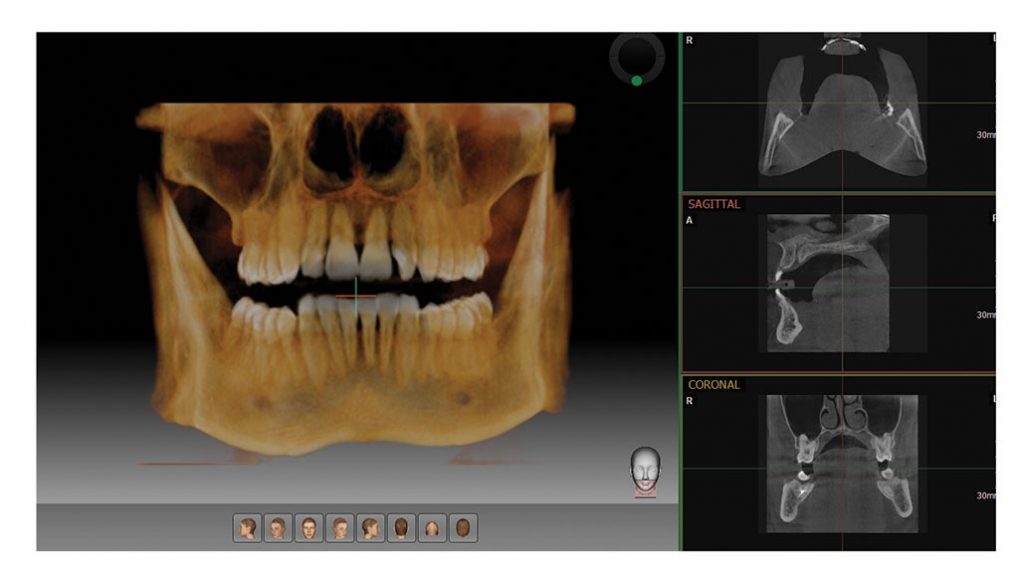Select the CORONAL view label
The height and width of the screenshot is (582, 1024).
pyautogui.click(x=712, y=384)
